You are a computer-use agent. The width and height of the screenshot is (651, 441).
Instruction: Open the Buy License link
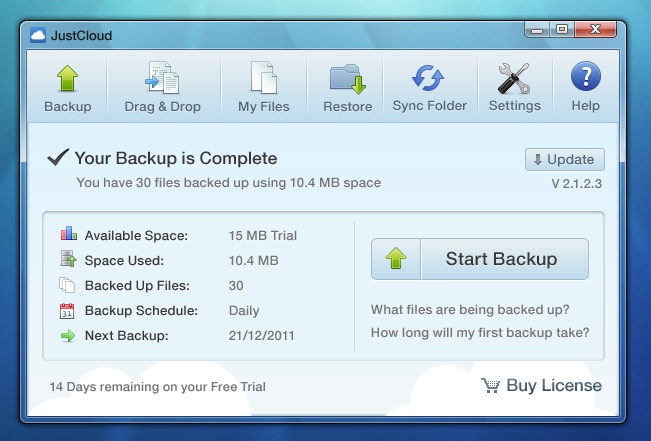[554, 386]
